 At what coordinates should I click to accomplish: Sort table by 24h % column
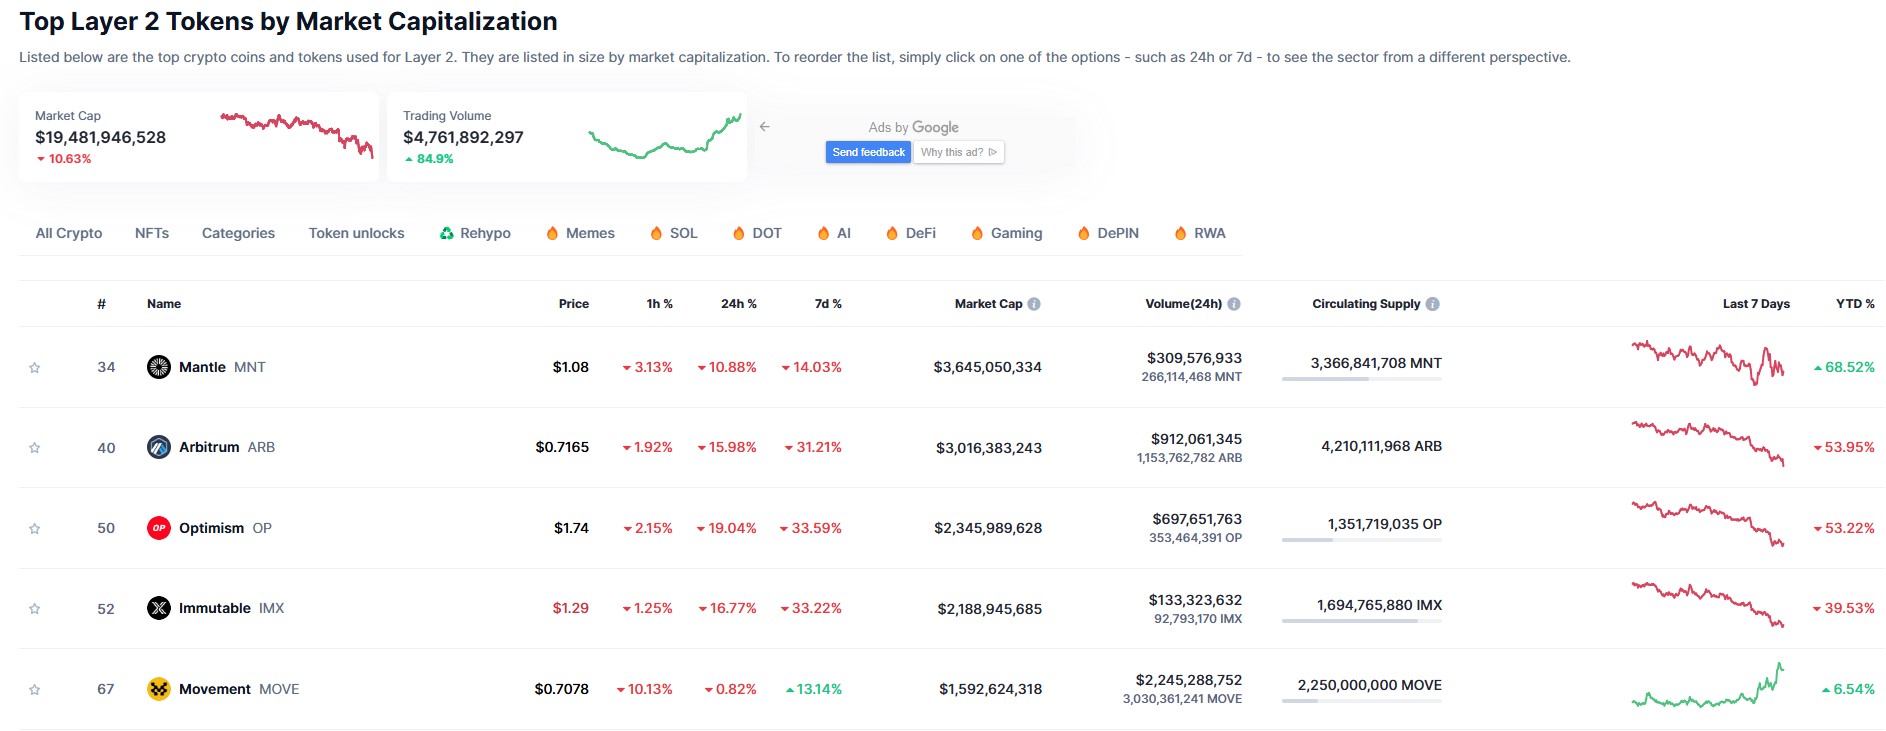point(739,304)
